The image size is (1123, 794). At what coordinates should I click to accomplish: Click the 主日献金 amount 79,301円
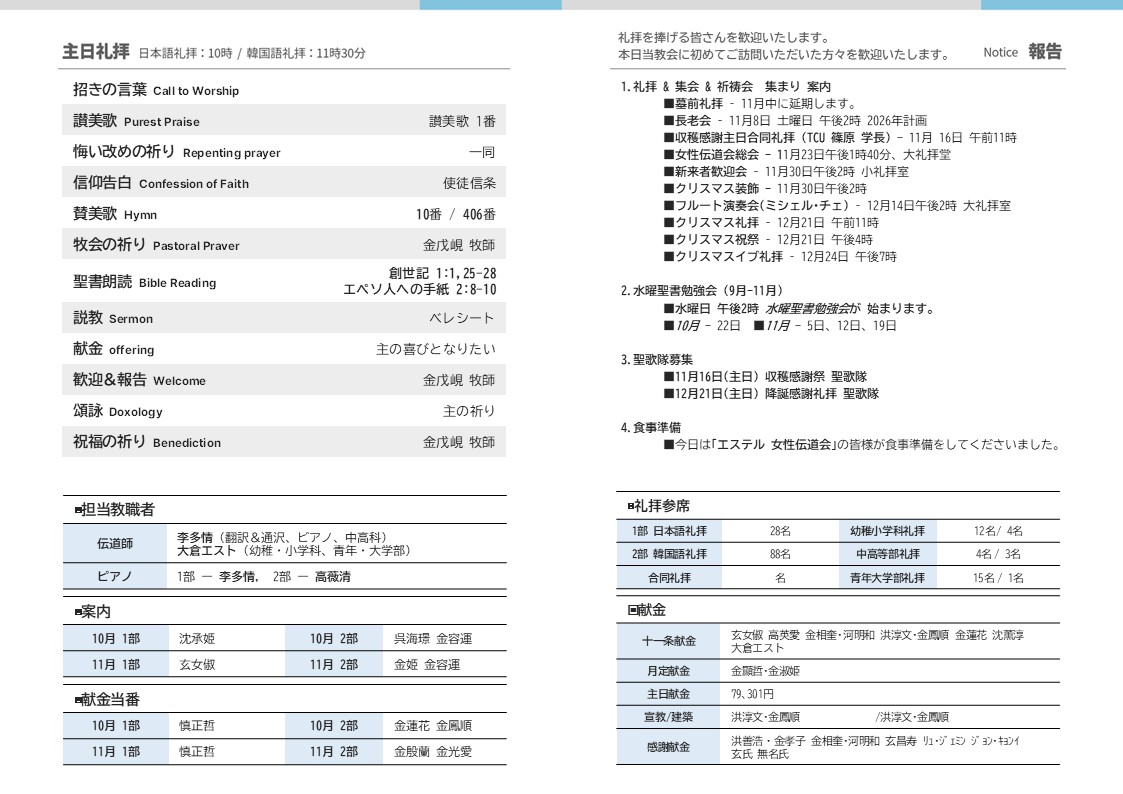(752, 694)
